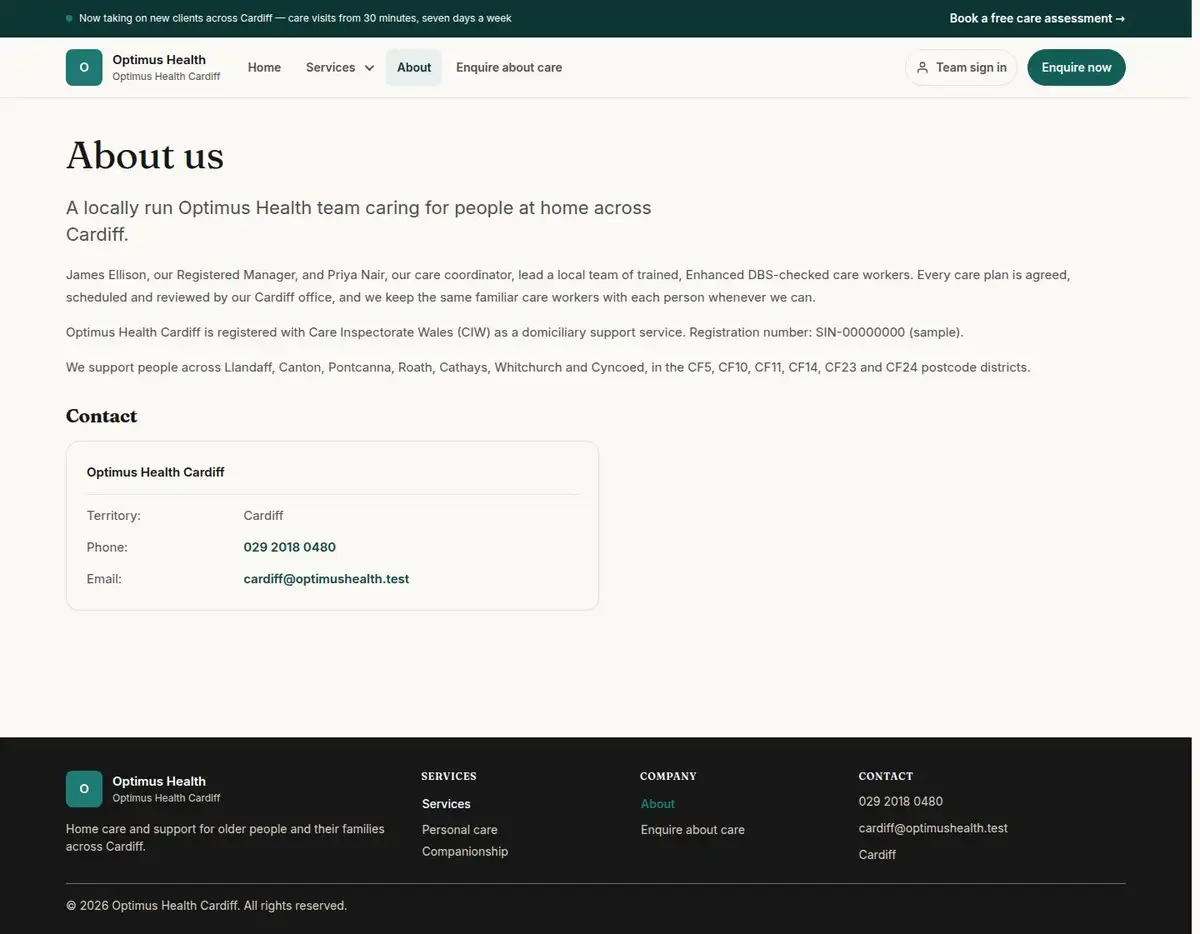Click the header Optimus Health brand name
This screenshot has width=1200, height=934.
click(x=159, y=60)
